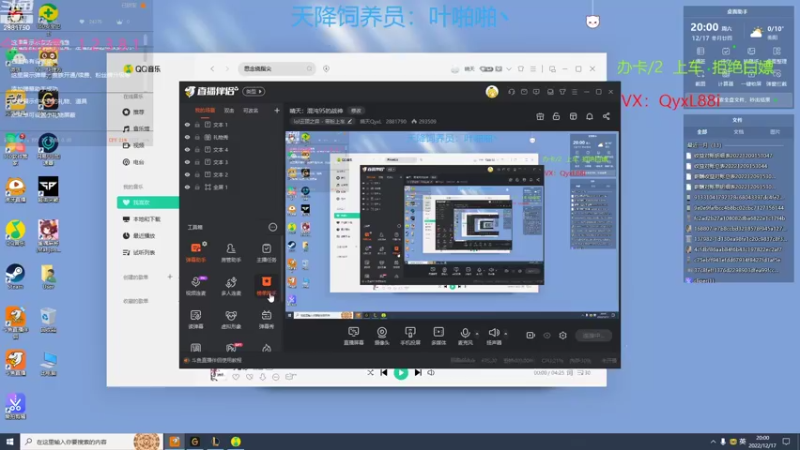Open the 弹幕助手 danmaku assistant tool
800x450 pixels.
tap(196, 253)
